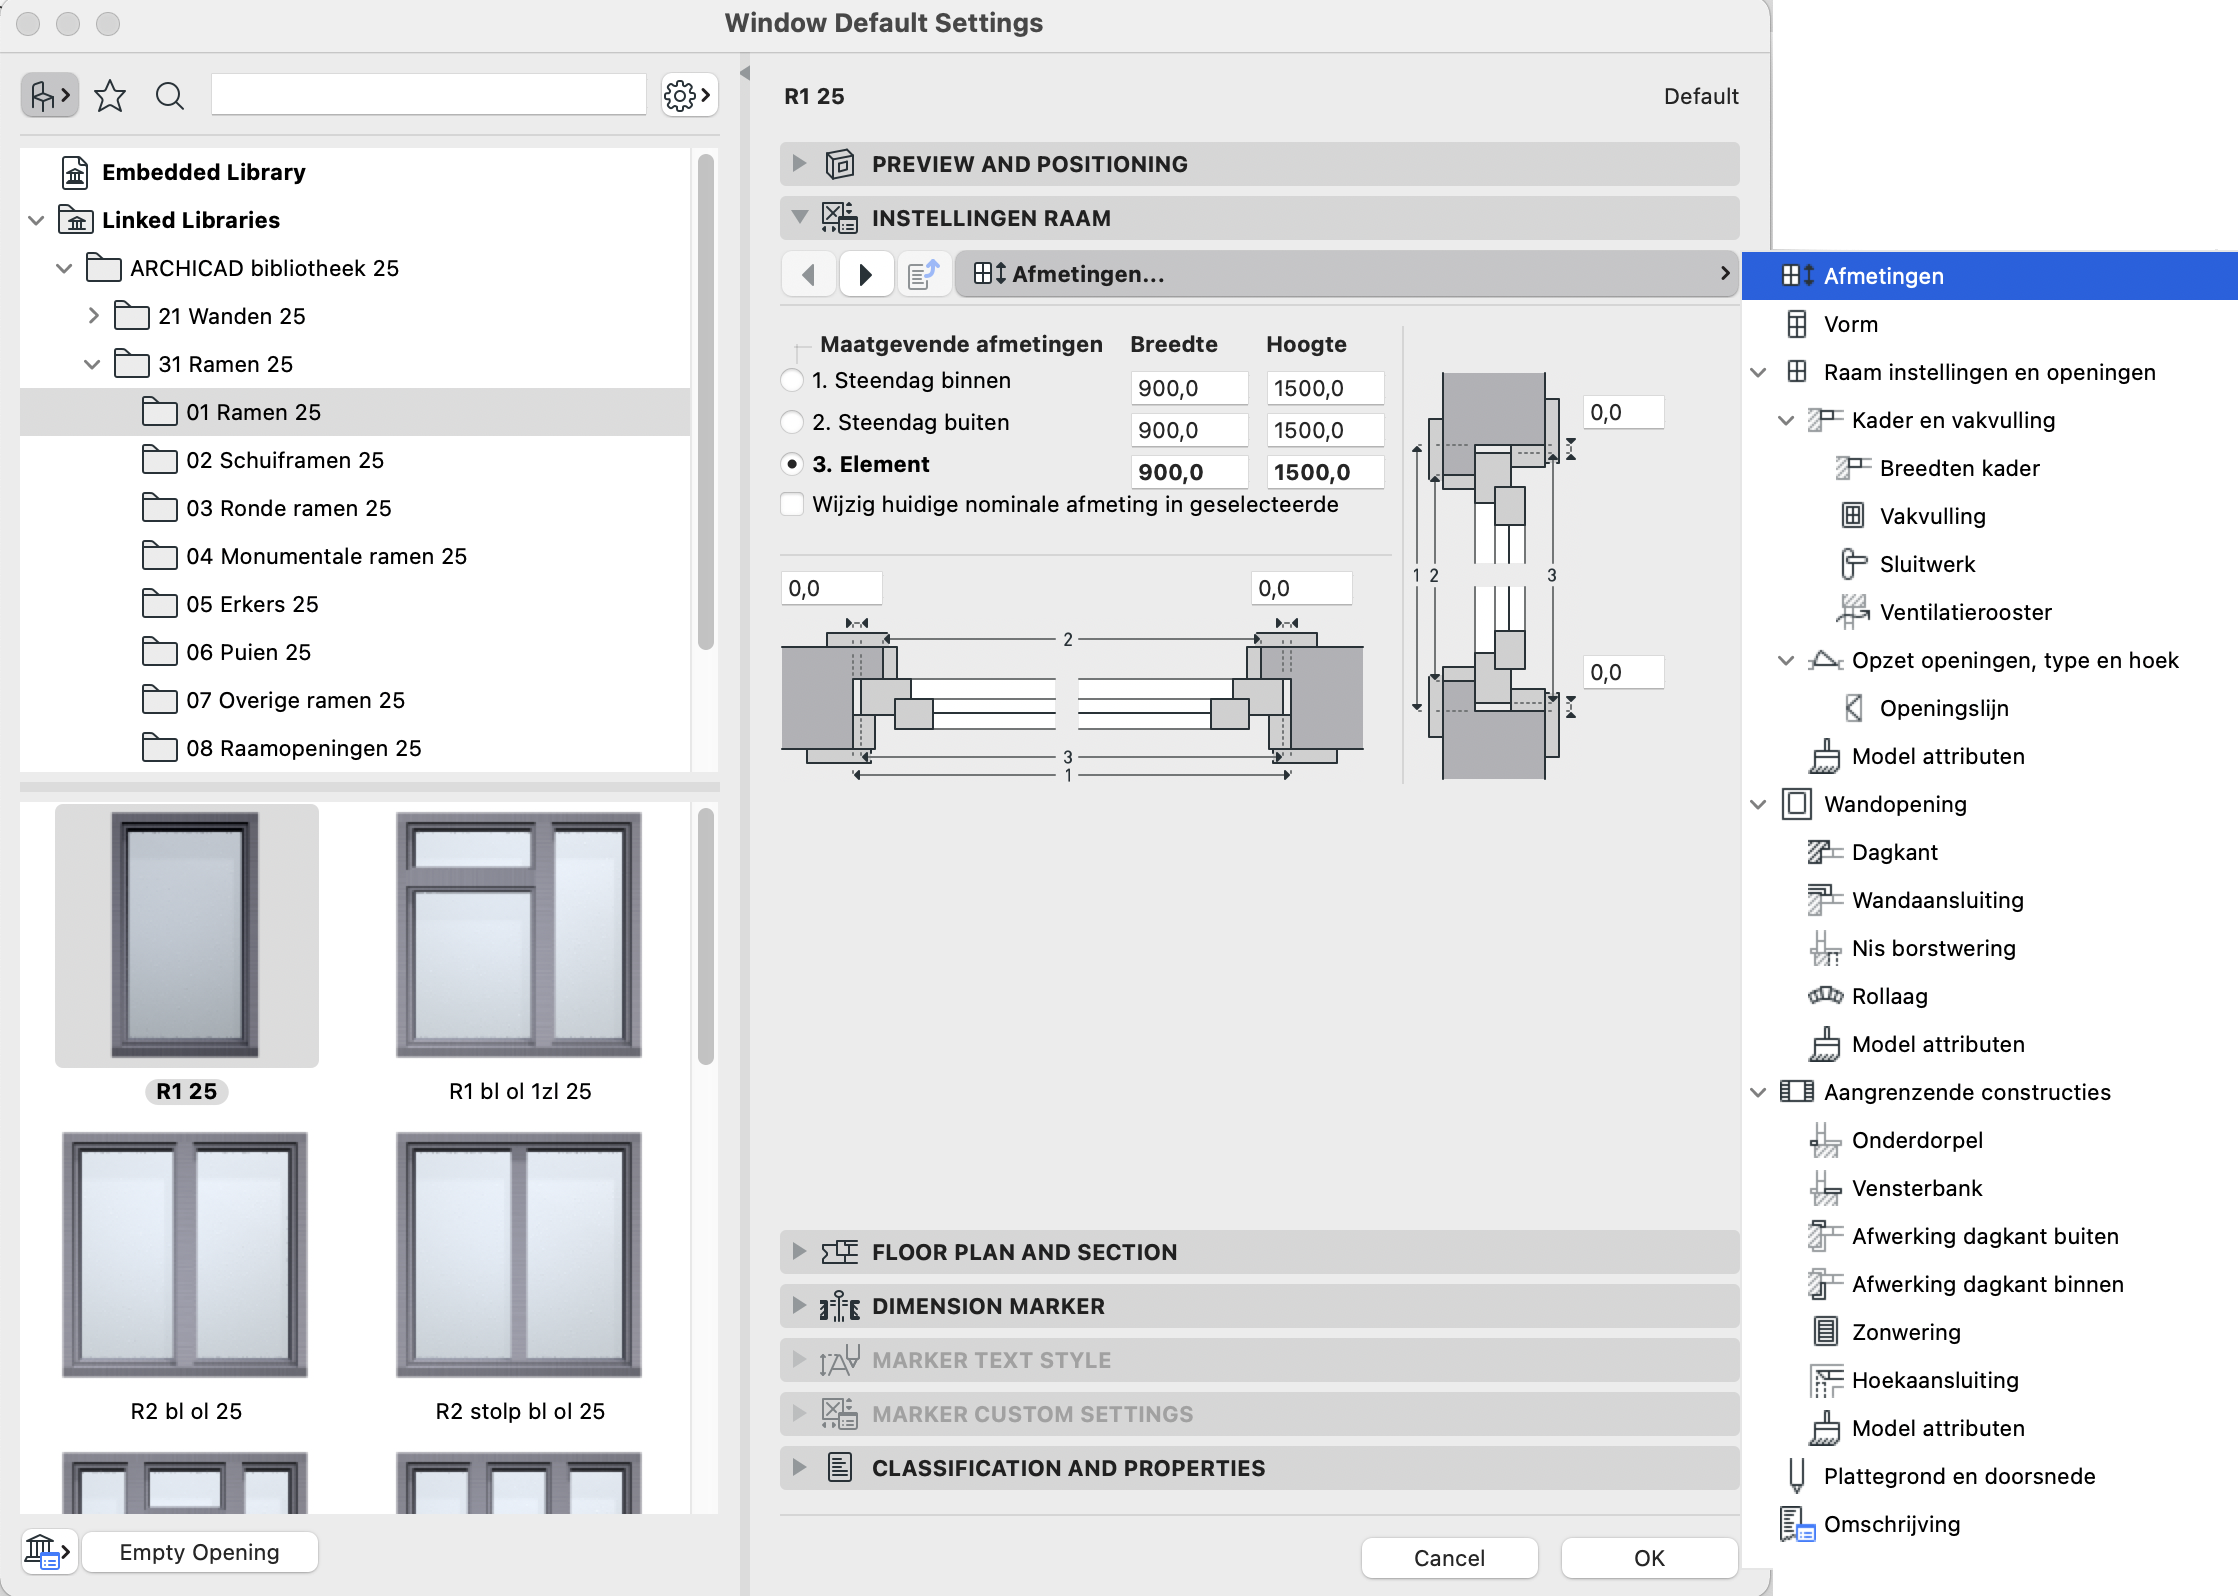Expand 21 Wanden 25 folder

coord(92,316)
